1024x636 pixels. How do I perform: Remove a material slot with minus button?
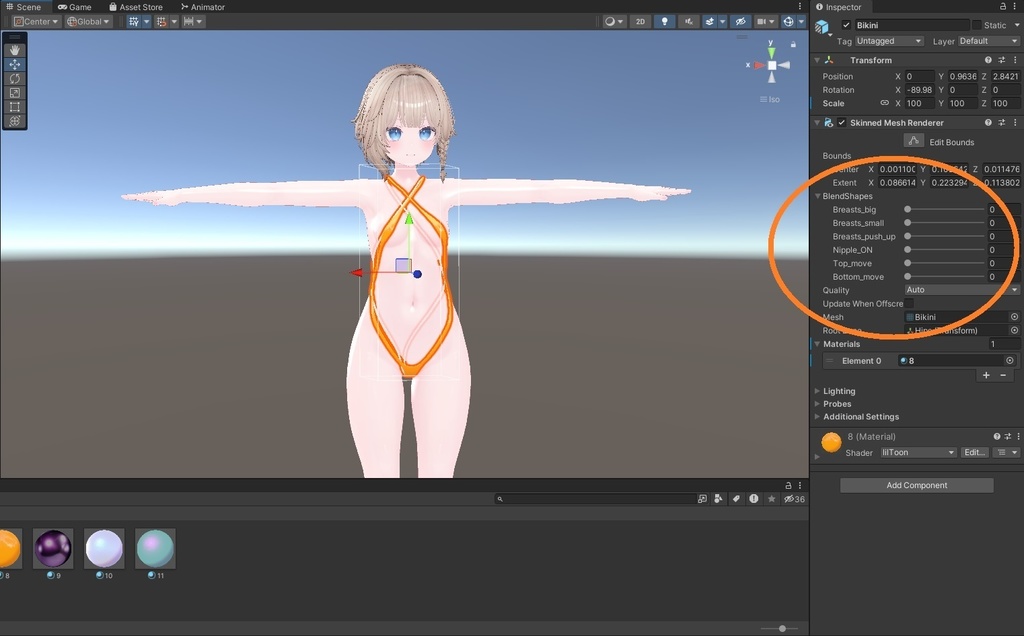pyautogui.click(x=1003, y=375)
